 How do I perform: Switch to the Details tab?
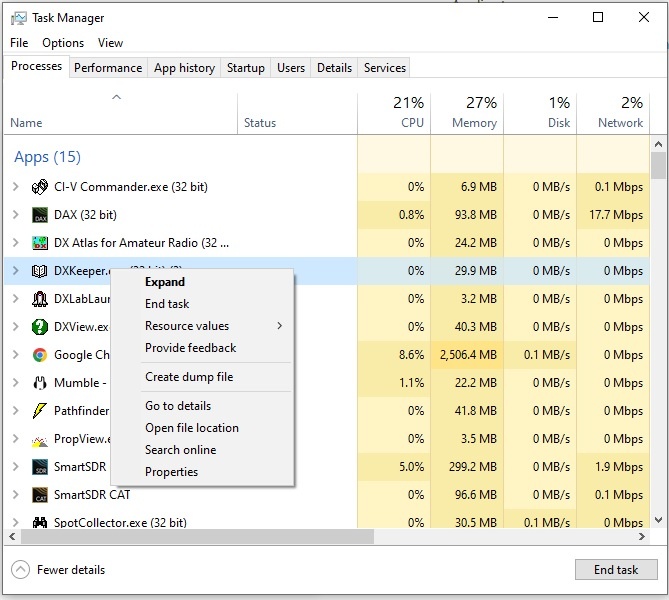(334, 68)
